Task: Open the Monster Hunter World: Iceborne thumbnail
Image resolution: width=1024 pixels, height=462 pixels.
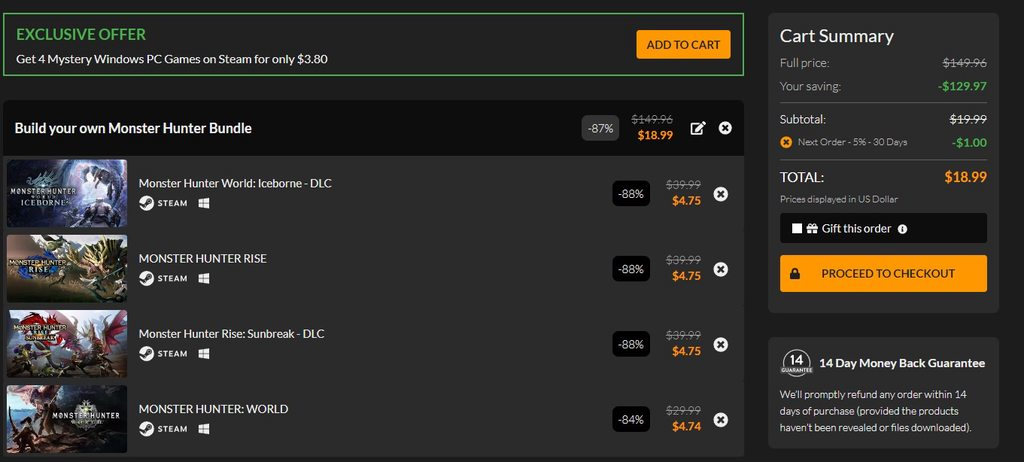Action: [x=67, y=194]
